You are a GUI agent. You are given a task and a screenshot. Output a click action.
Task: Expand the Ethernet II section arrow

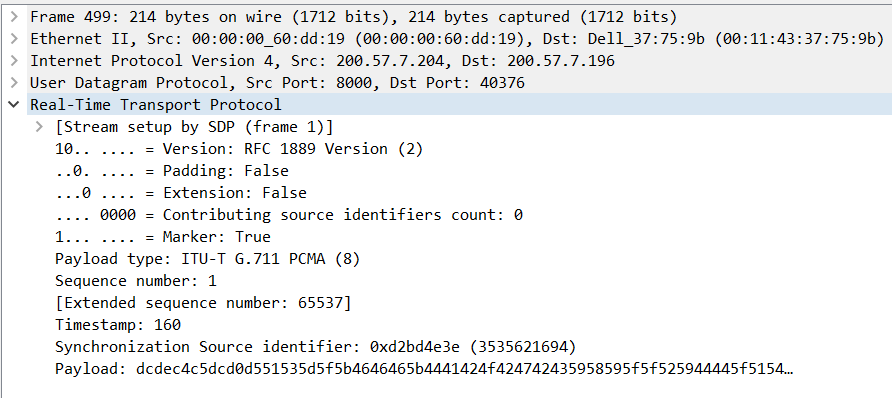pyautogui.click(x=14, y=39)
